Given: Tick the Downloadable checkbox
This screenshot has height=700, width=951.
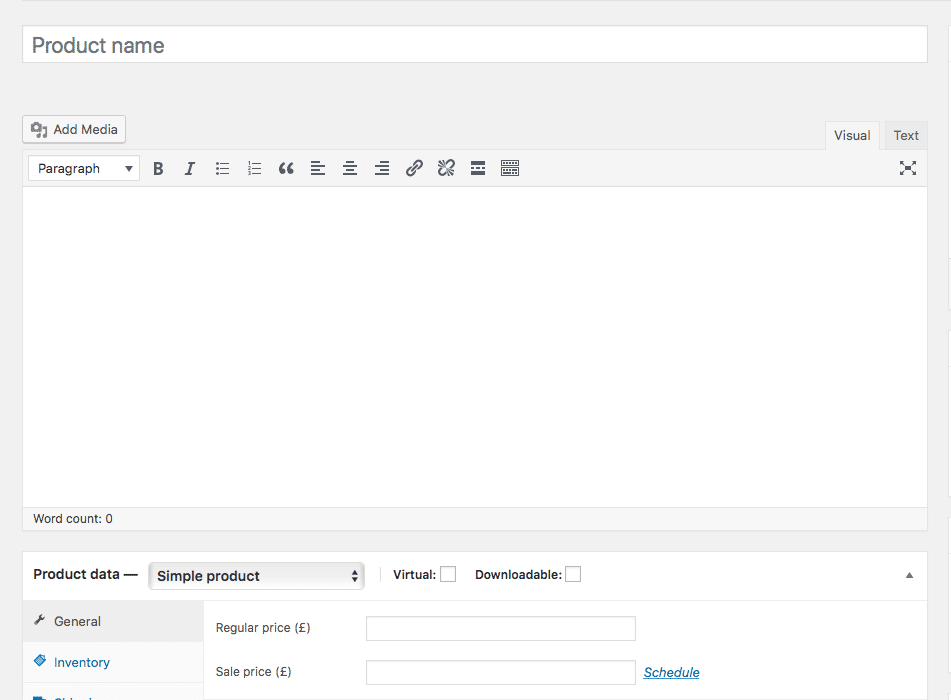Looking at the screenshot, I should (x=573, y=574).
